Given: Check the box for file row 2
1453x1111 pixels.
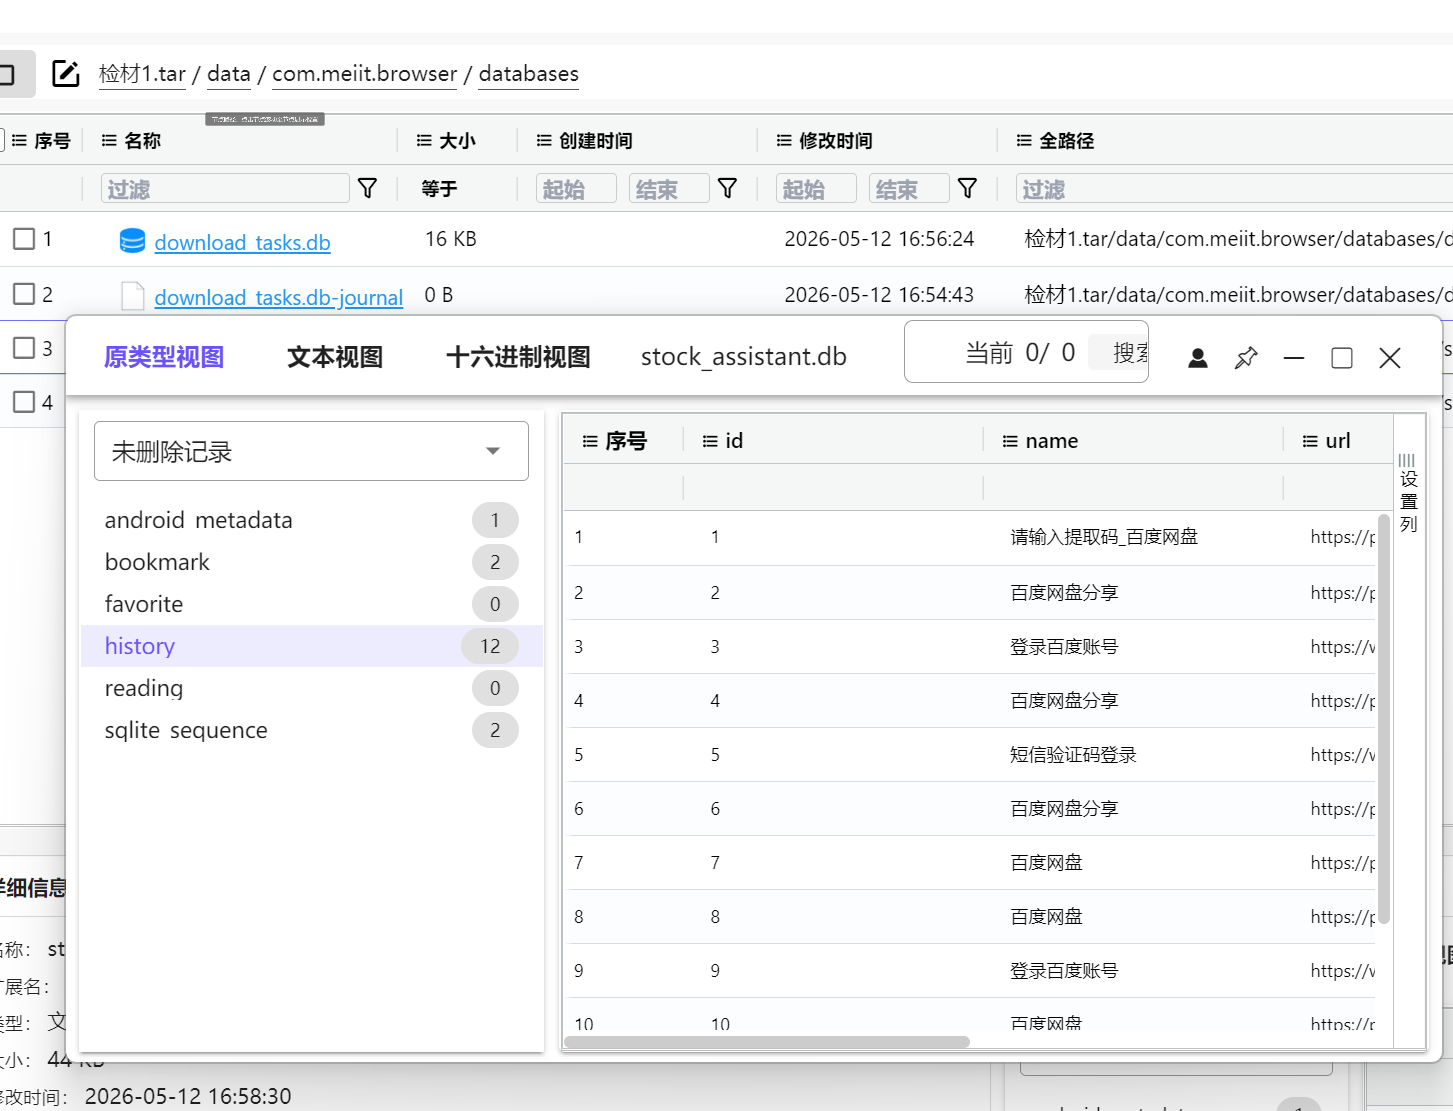Looking at the screenshot, I should click(x=24, y=294).
